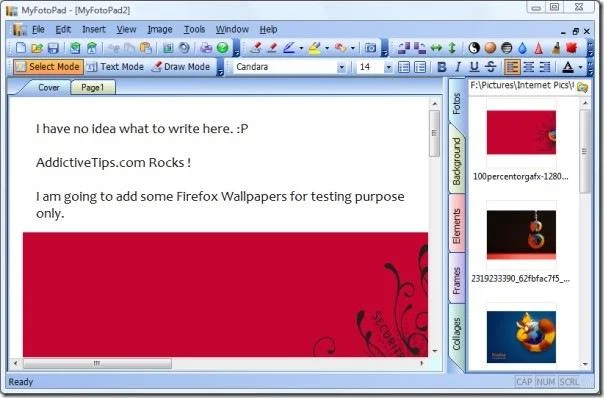
Task: Toggle underline formatting
Action: [474, 67]
